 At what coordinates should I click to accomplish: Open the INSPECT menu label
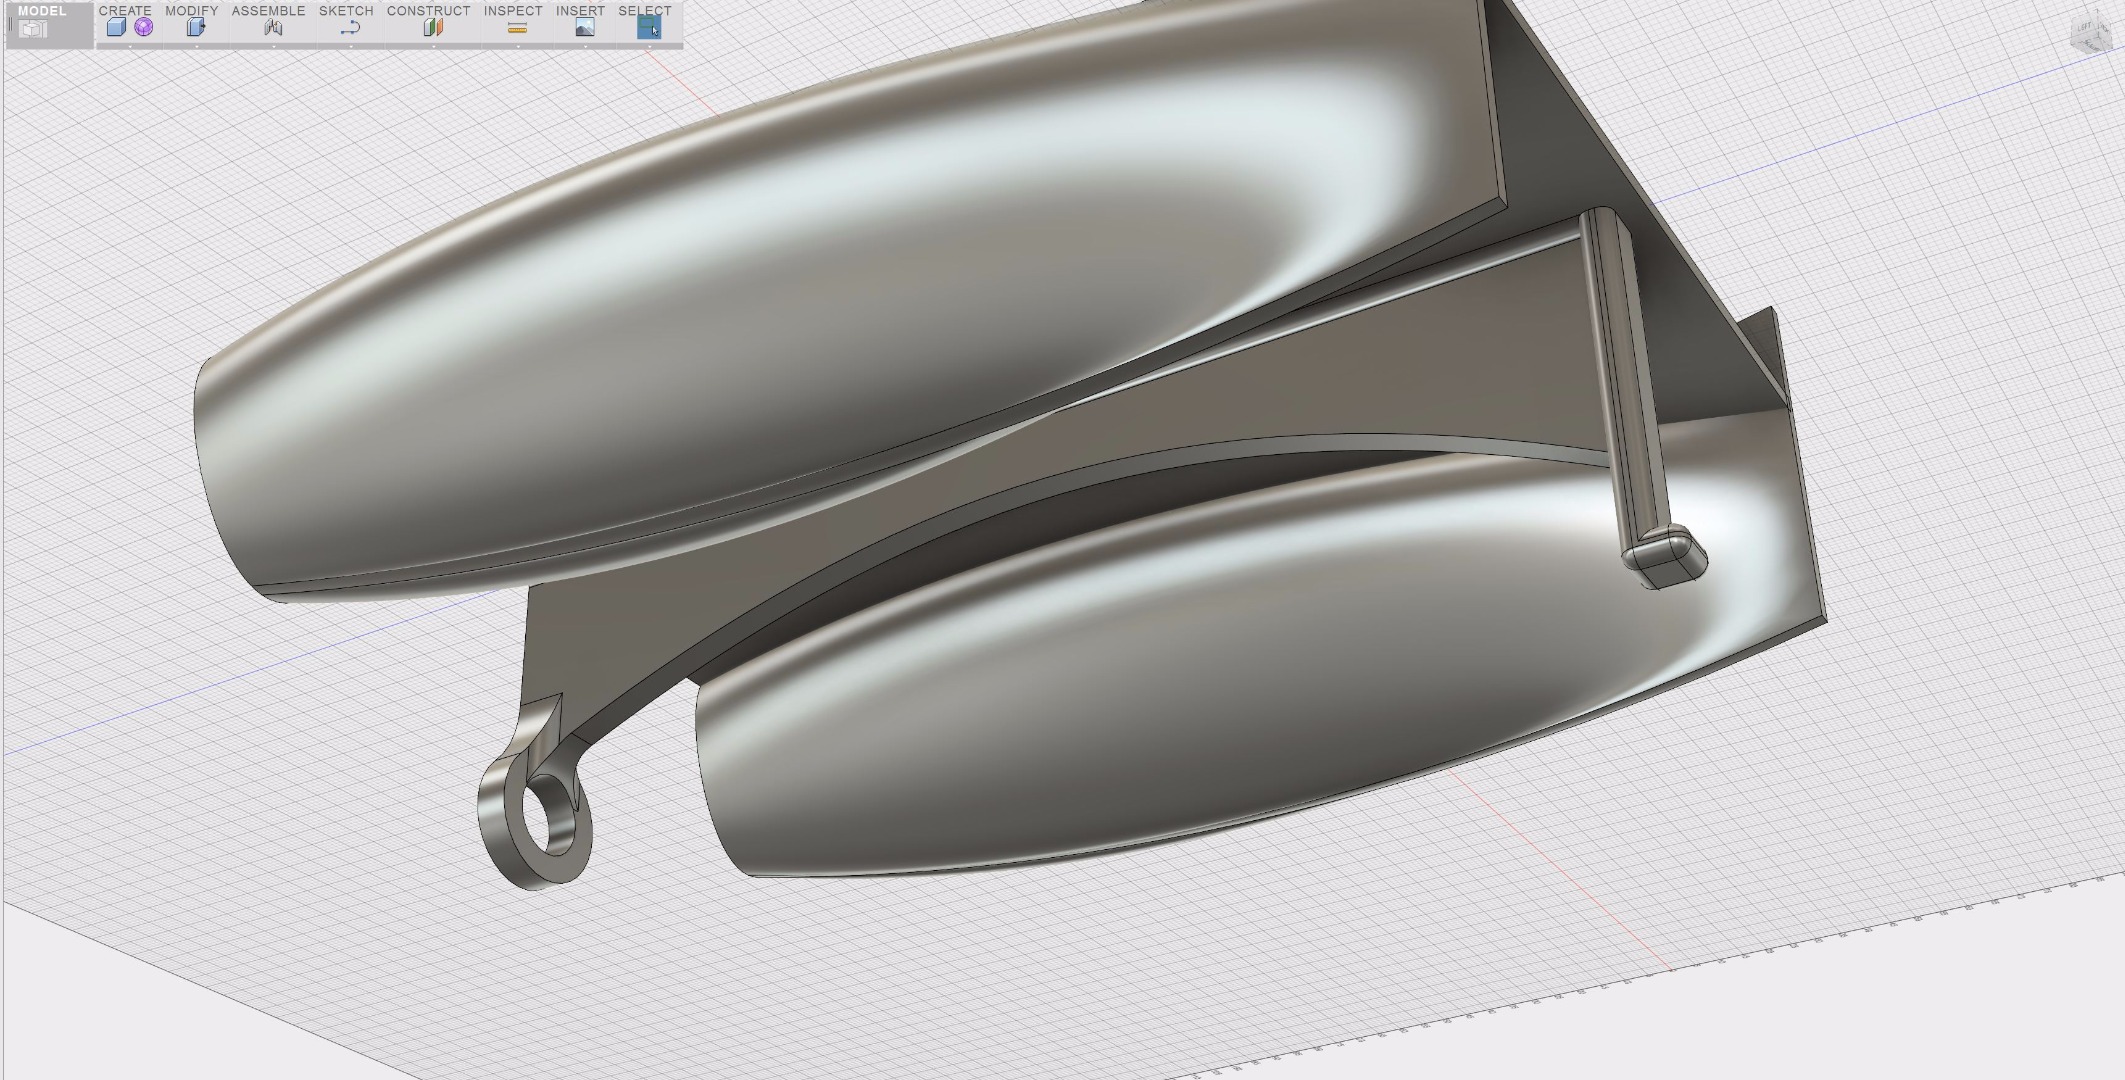[513, 10]
